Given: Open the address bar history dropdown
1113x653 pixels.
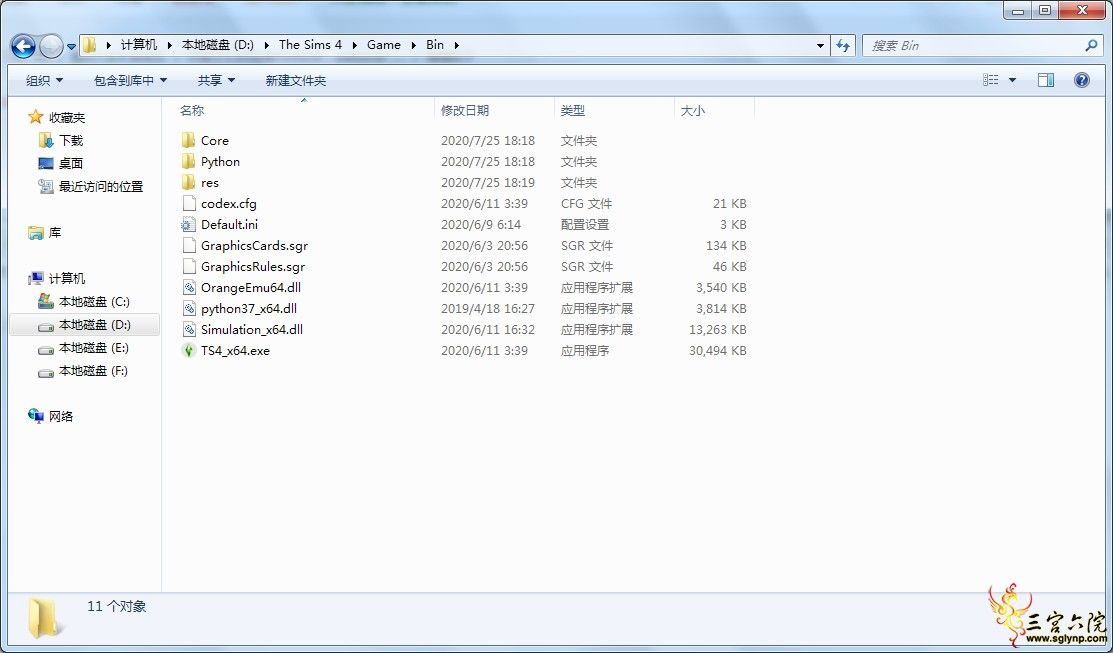Looking at the screenshot, I should 821,45.
